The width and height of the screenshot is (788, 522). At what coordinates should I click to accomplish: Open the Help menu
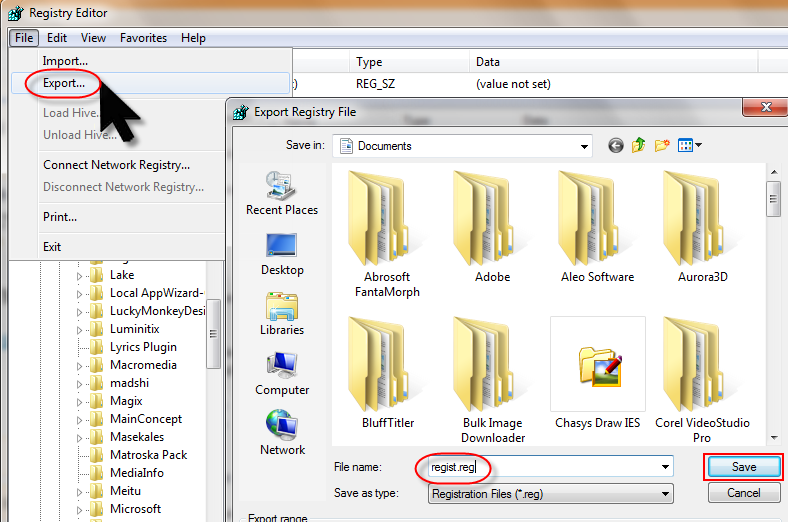[x=193, y=38]
